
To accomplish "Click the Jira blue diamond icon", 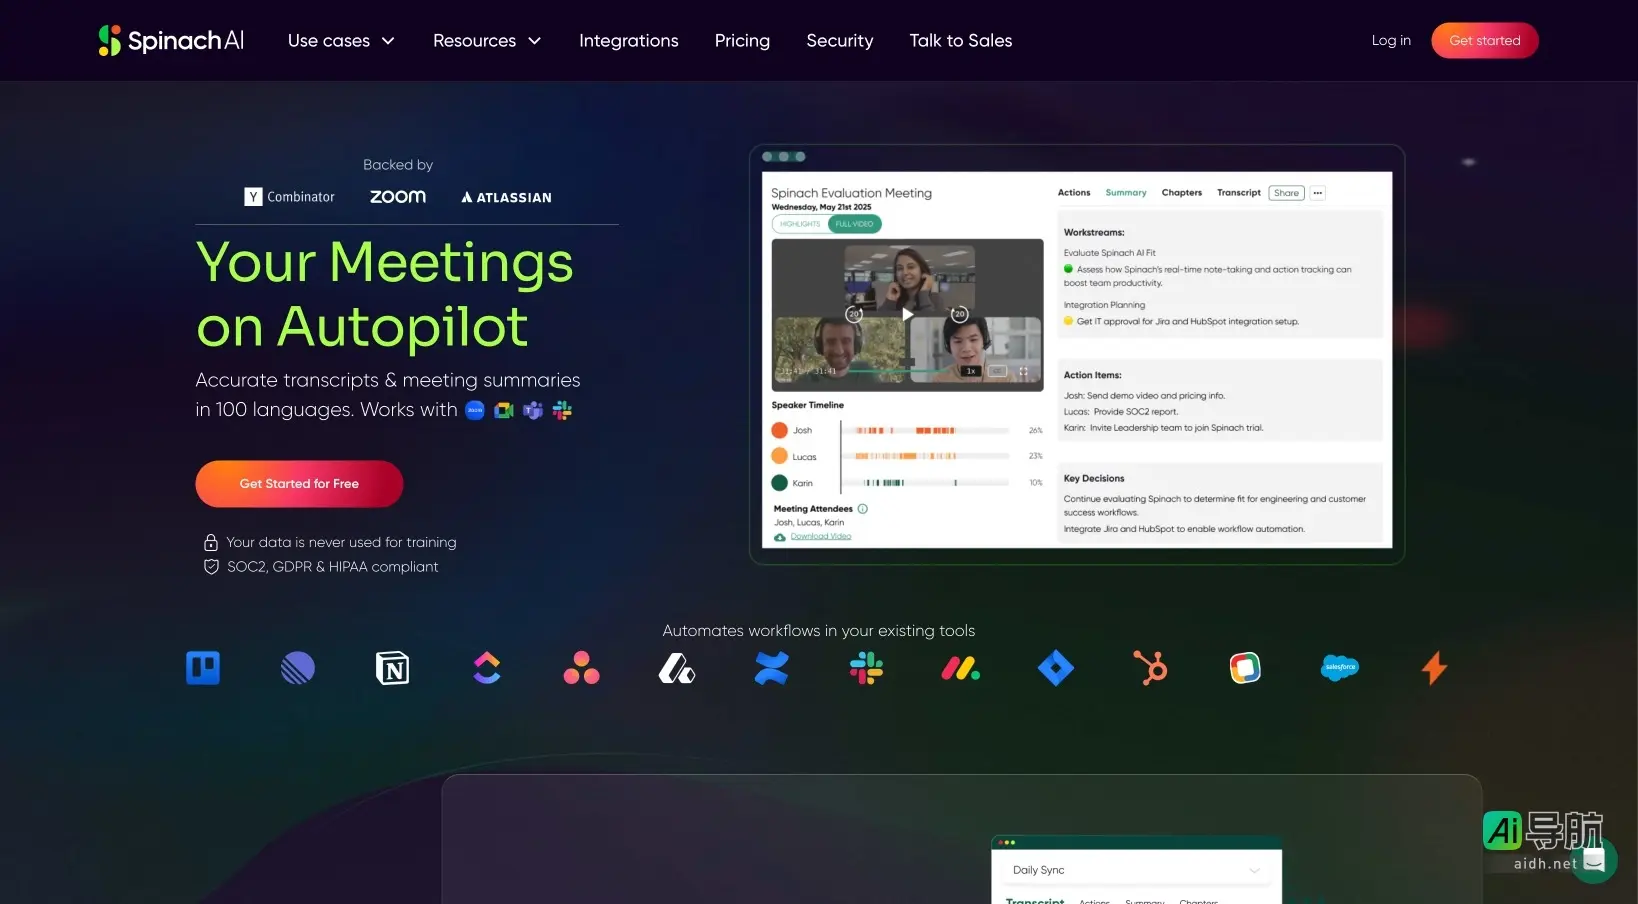I will tap(1055, 668).
